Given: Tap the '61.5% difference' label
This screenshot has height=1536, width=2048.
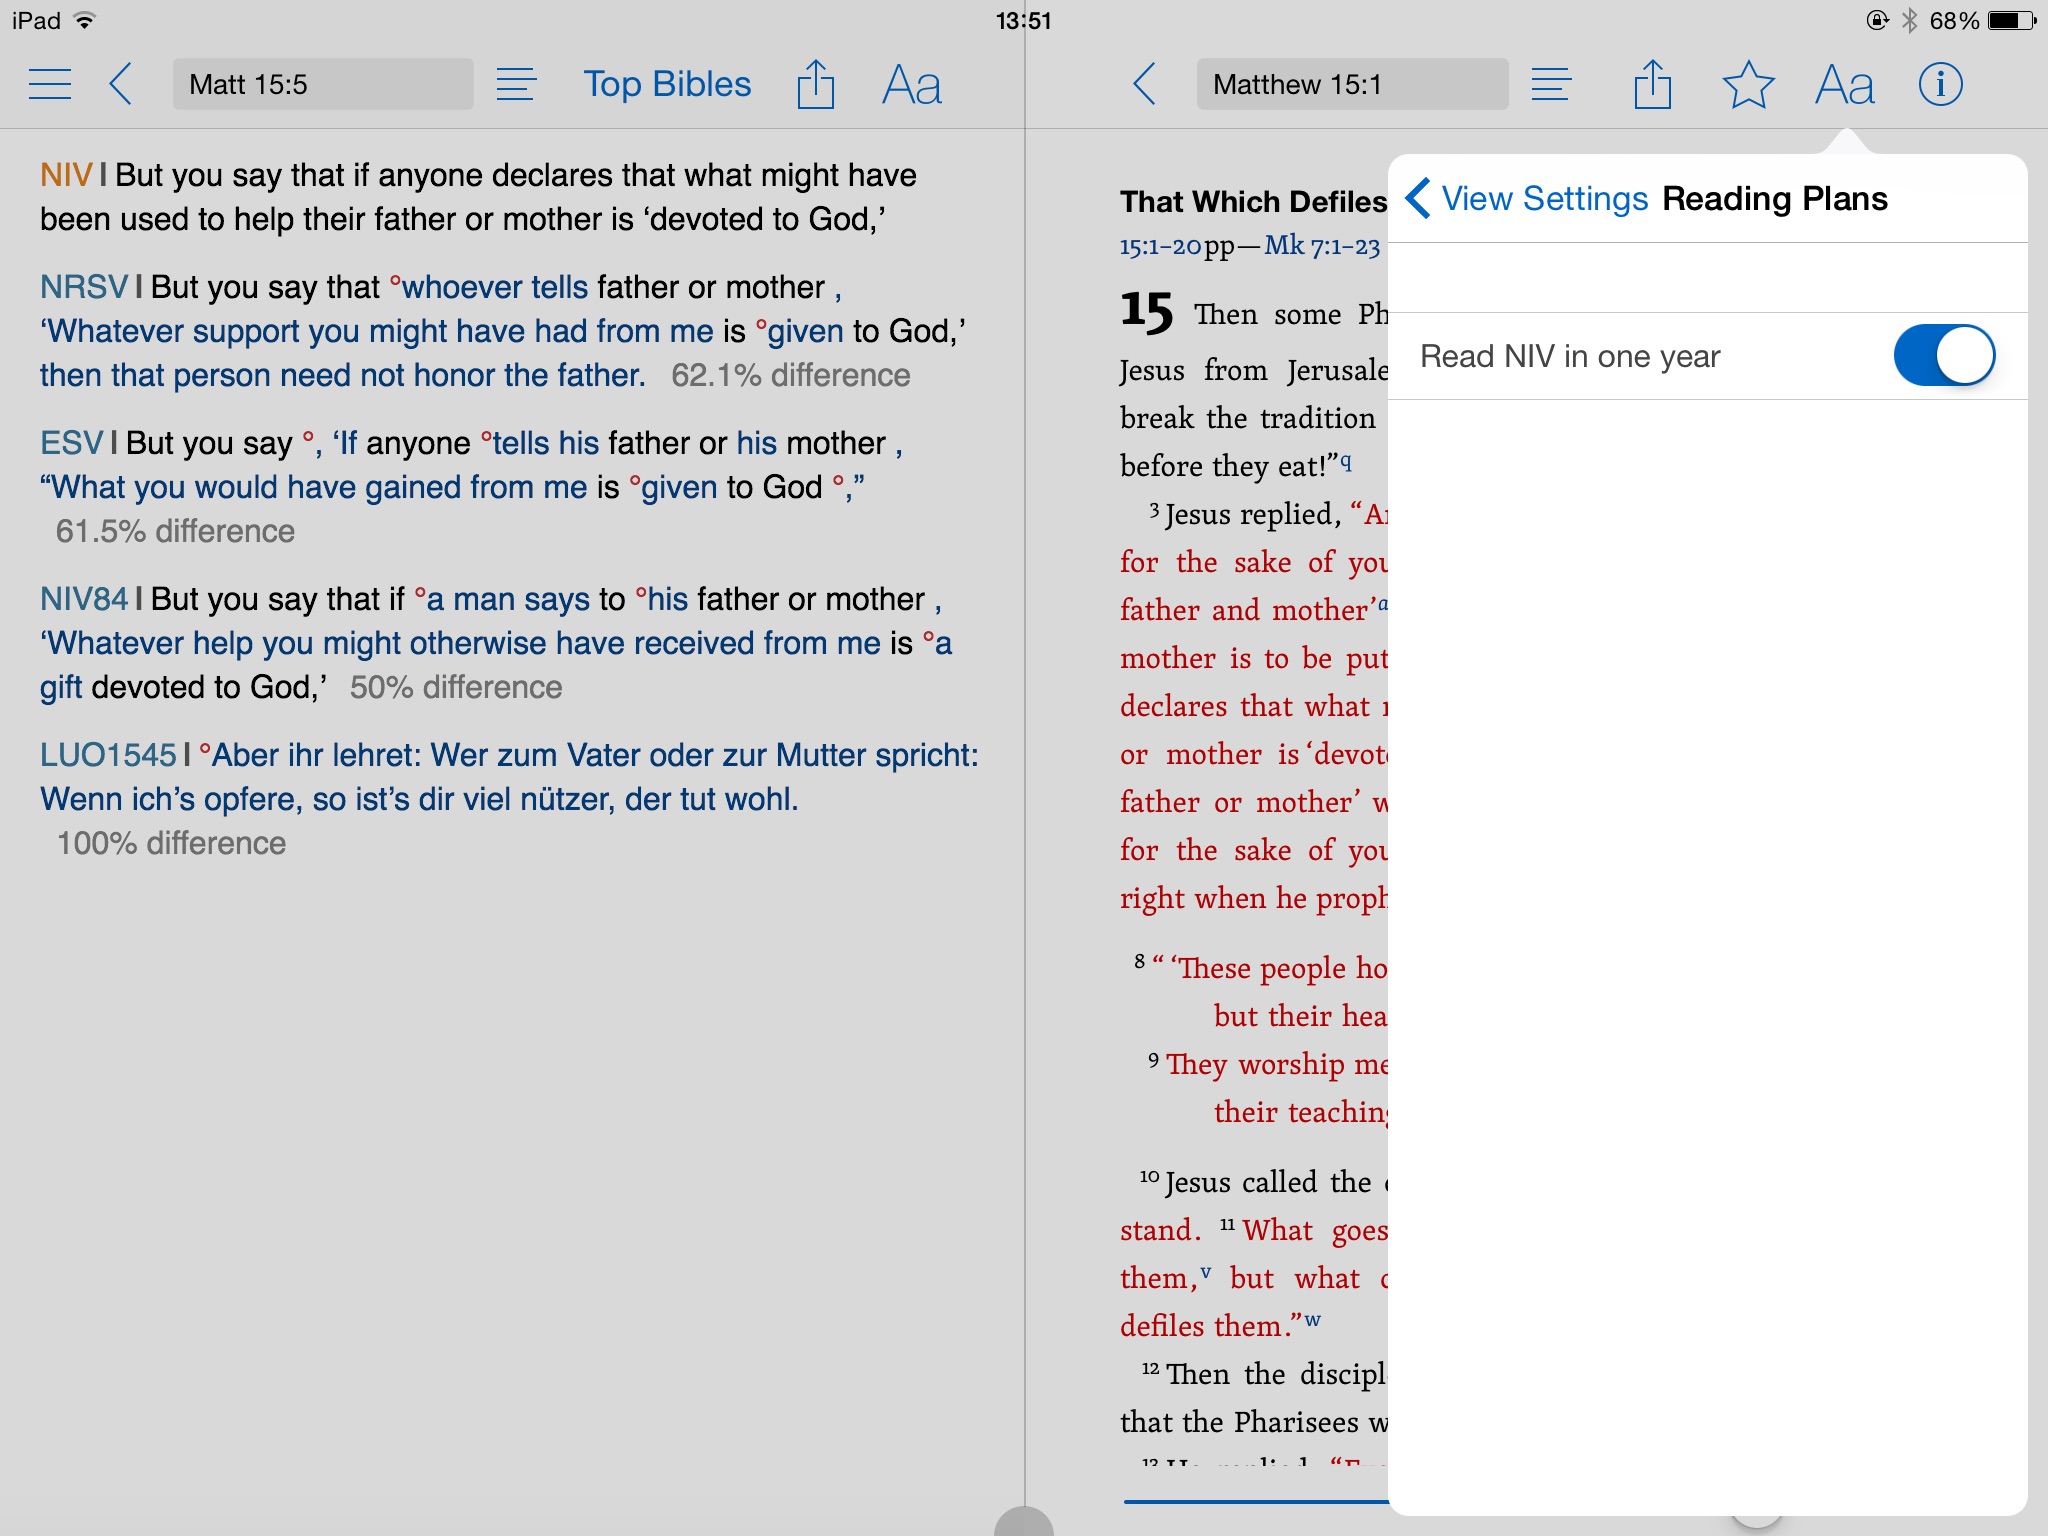Looking at the screenshot, I should point(175,531).
